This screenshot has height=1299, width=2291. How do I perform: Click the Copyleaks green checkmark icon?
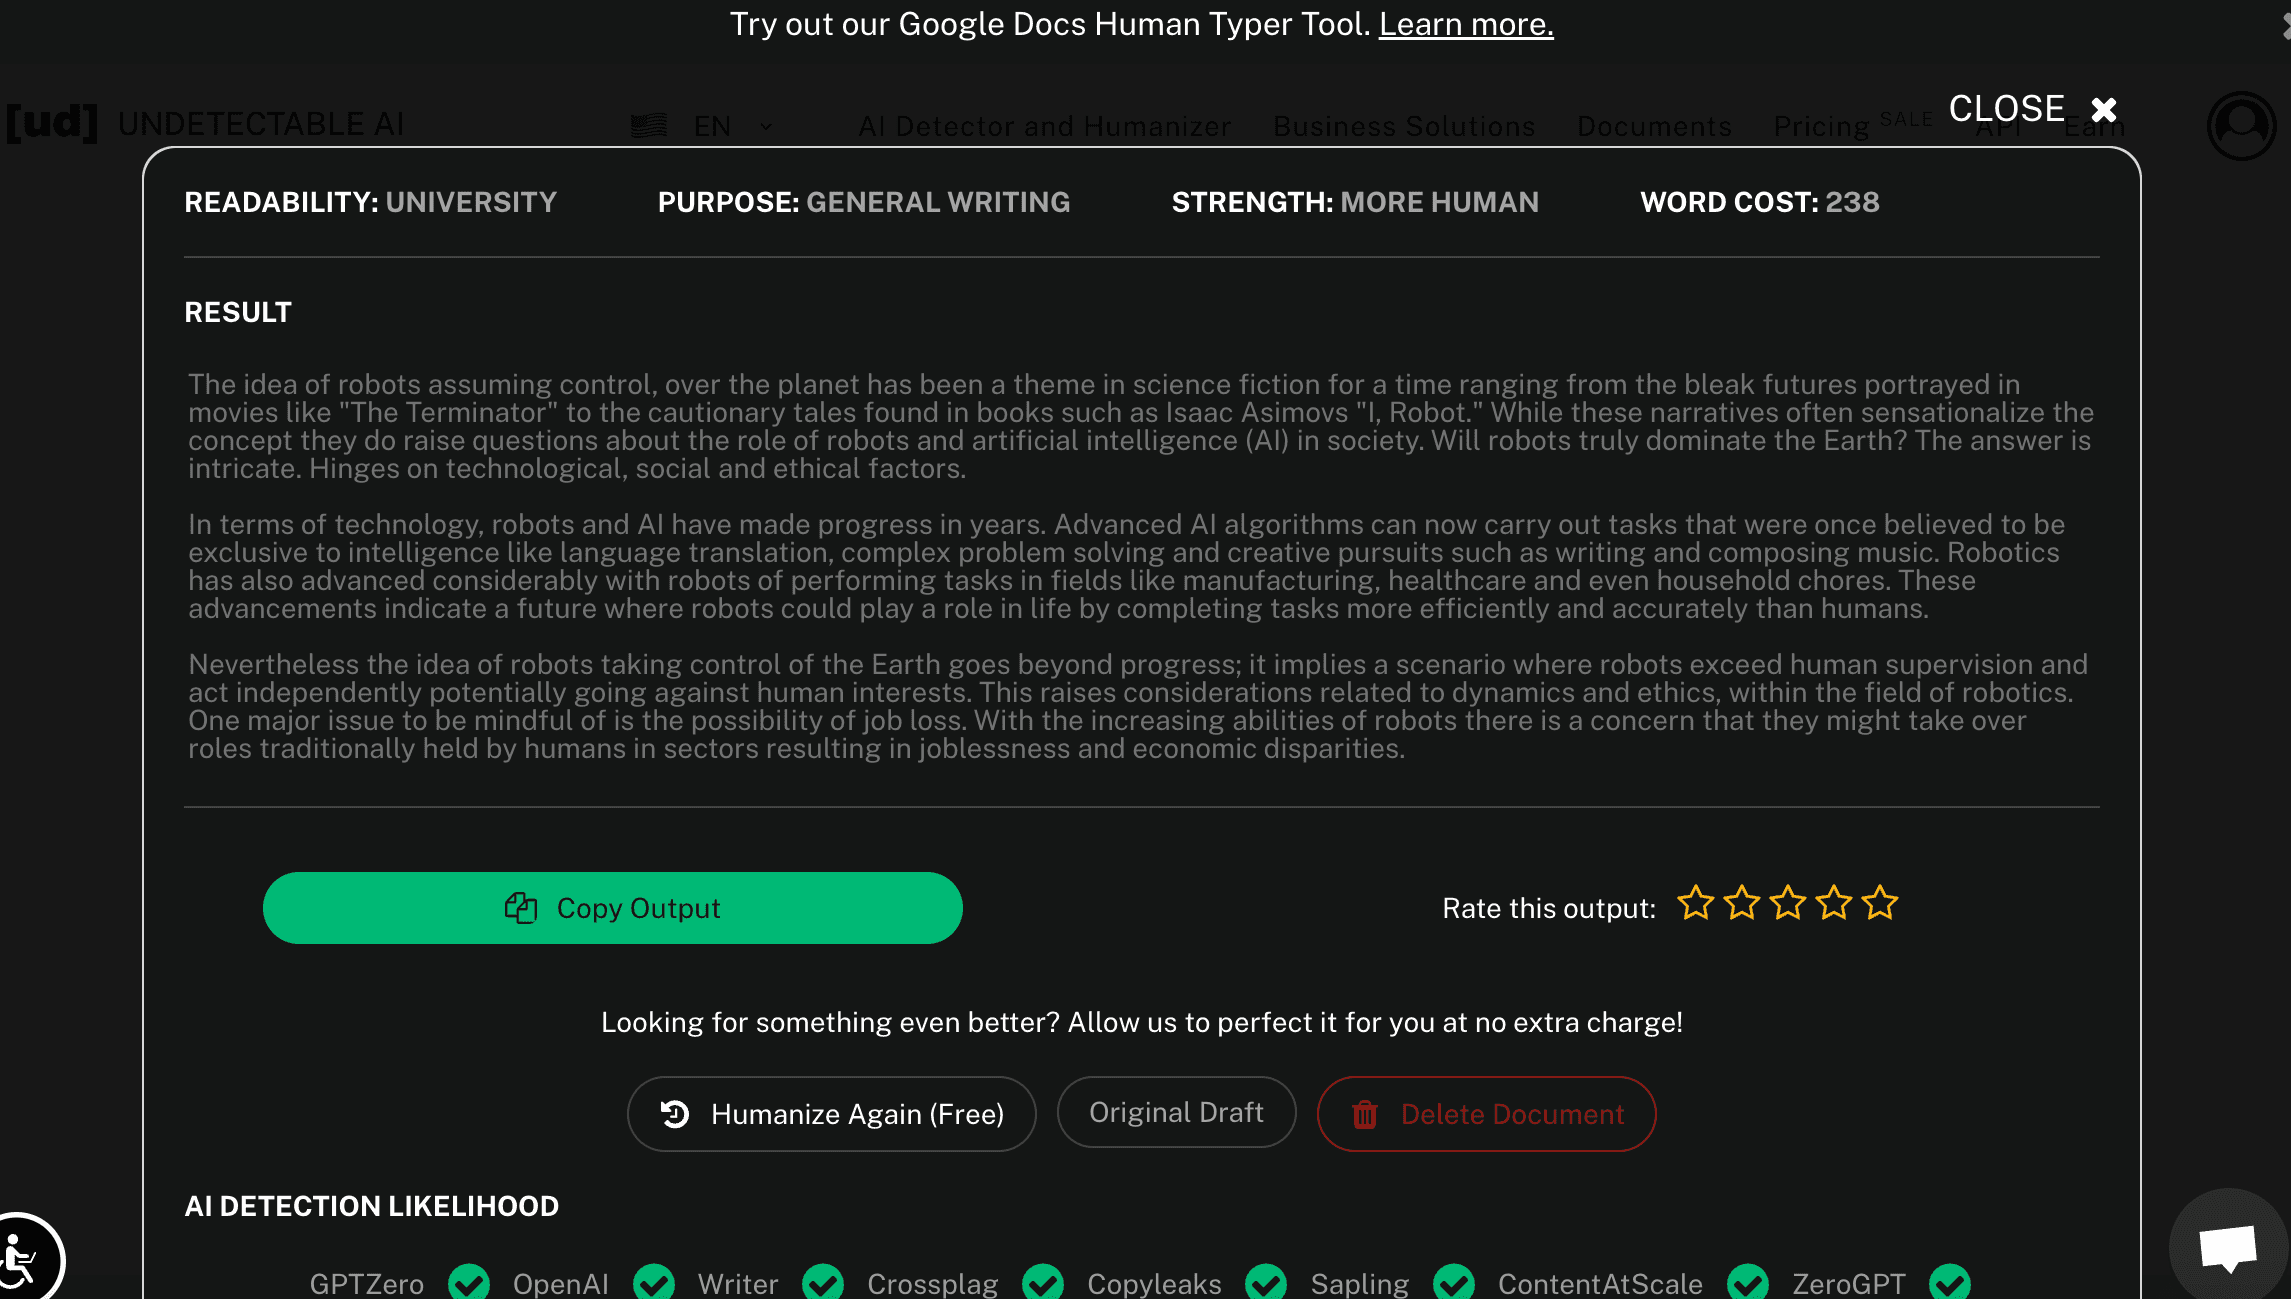point(1265,1283)
